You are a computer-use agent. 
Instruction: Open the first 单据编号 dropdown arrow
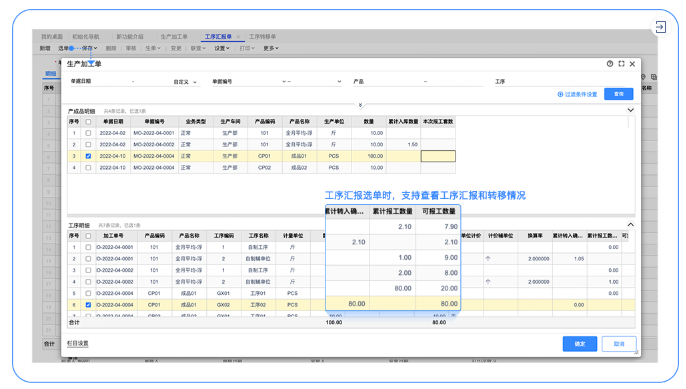point(284,81)
